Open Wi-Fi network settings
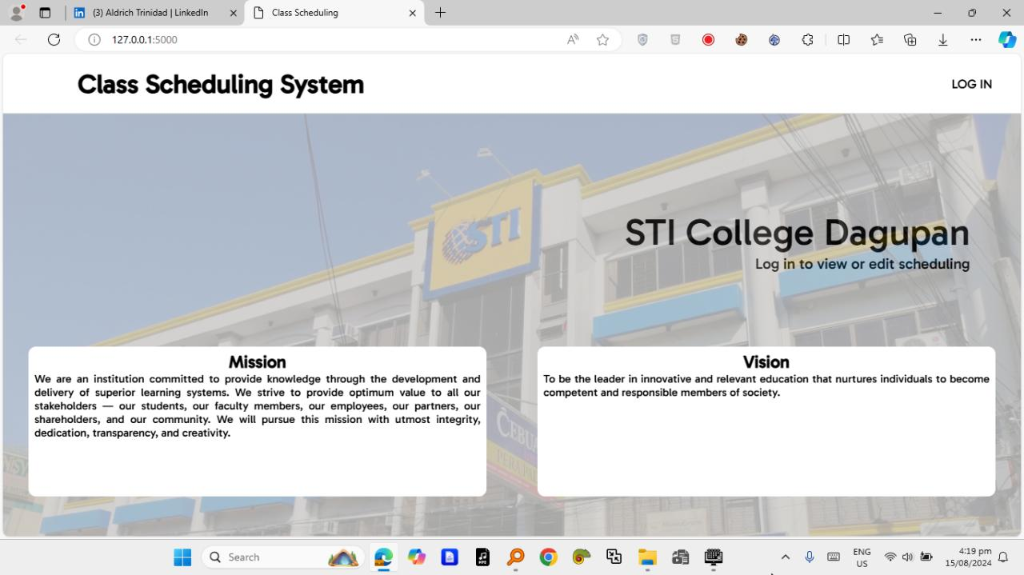Viewport: 1024px width, 575px height. click(x=889, y=557)
